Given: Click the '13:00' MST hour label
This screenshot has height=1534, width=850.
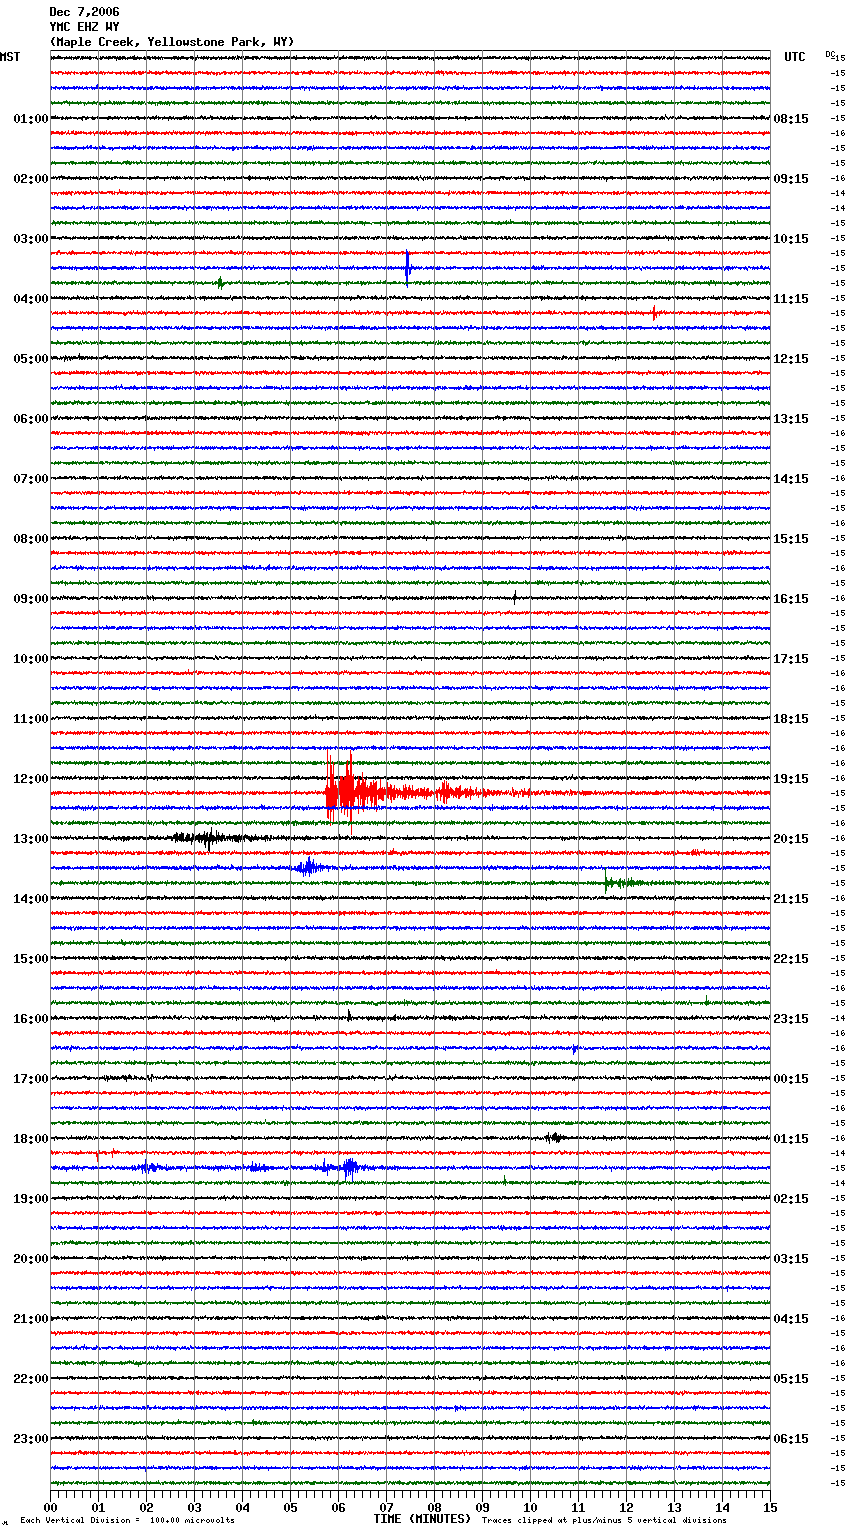Looking at the screenshot, I should pos(31,839).
